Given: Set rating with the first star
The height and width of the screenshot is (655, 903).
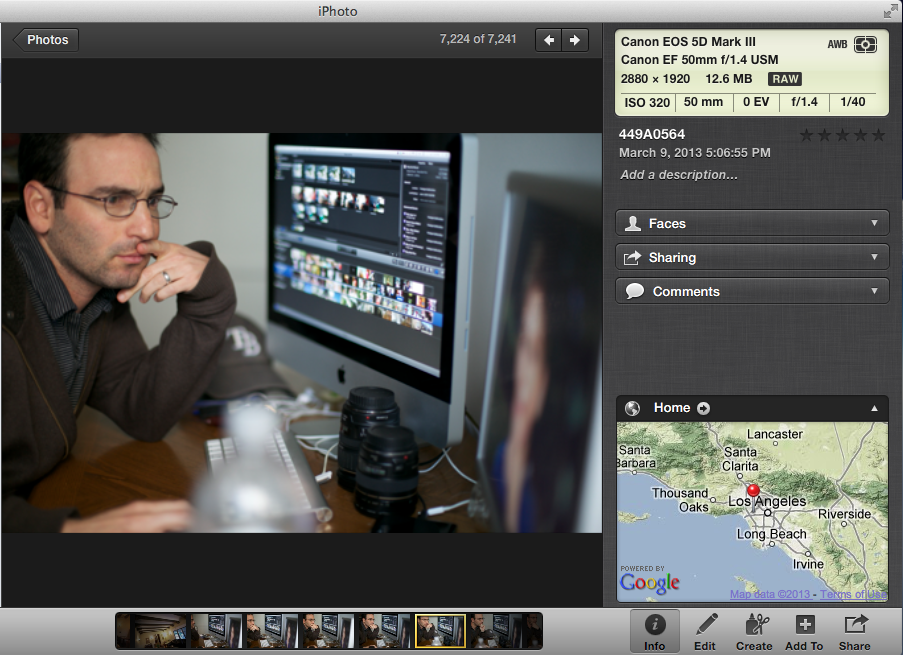Looking at the screenshot, I should 807,135.
